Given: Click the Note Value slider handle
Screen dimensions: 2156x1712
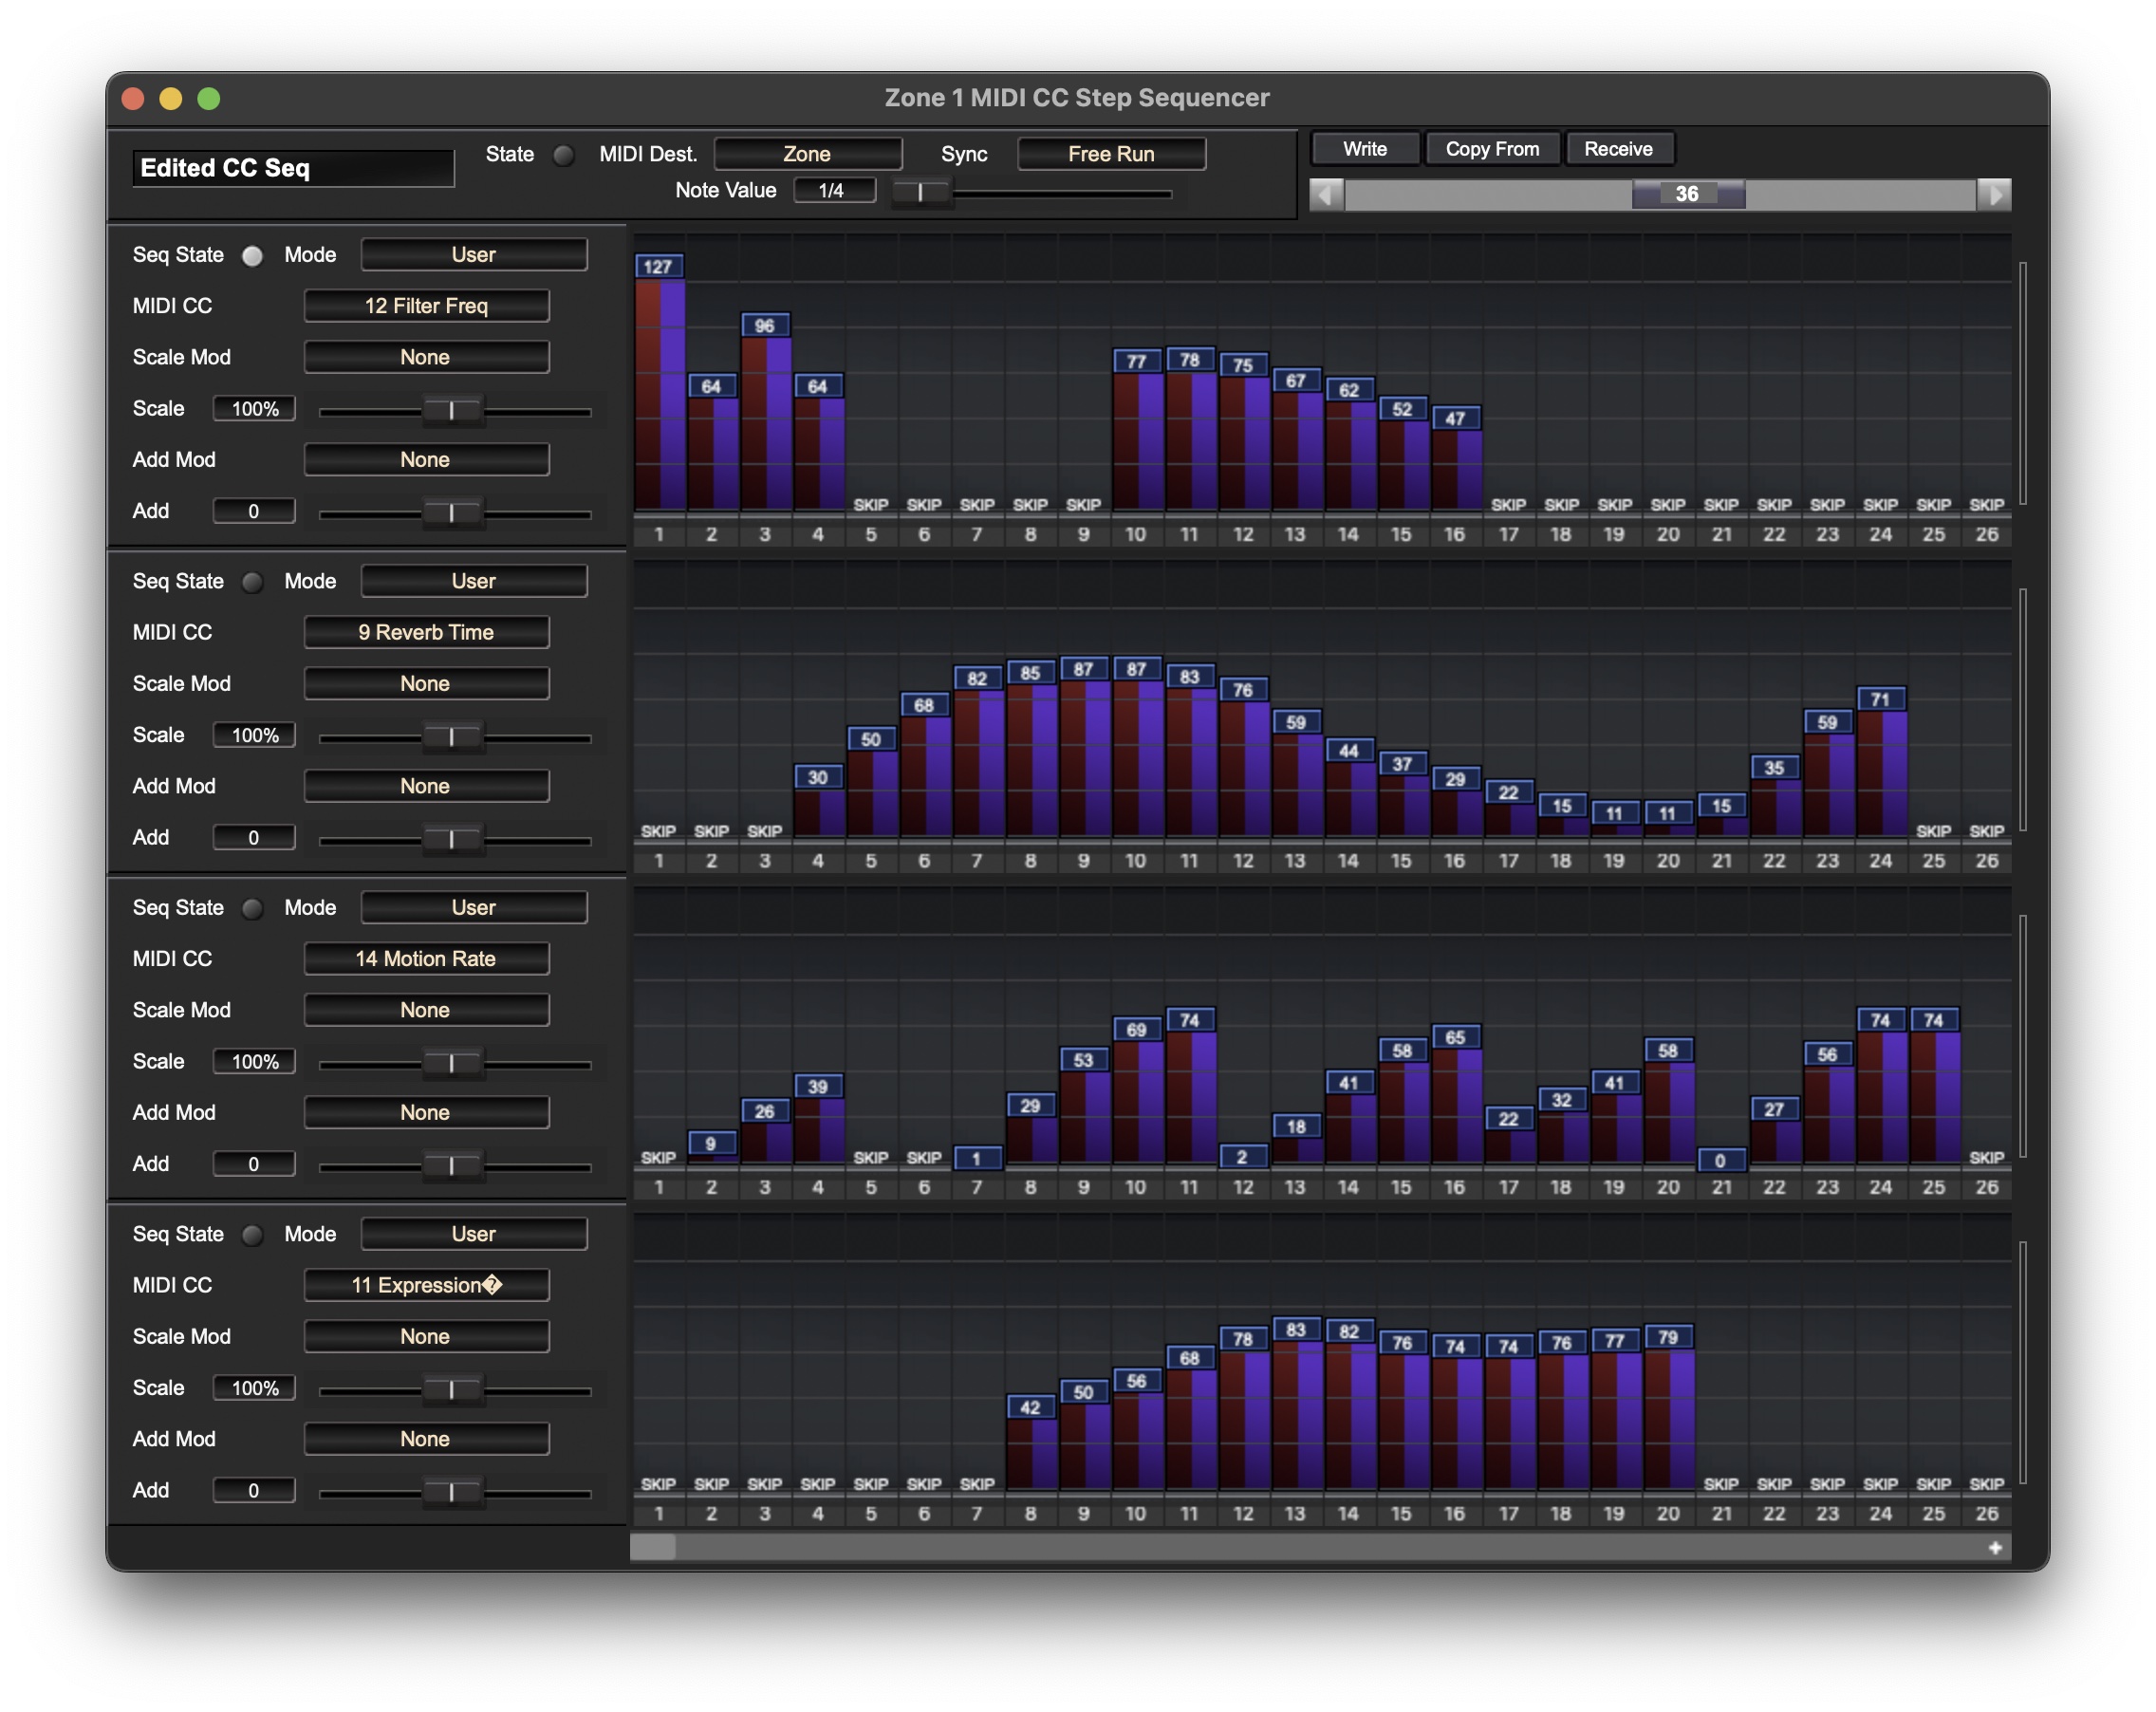Looking at the screenshot, I should [920, 192].
